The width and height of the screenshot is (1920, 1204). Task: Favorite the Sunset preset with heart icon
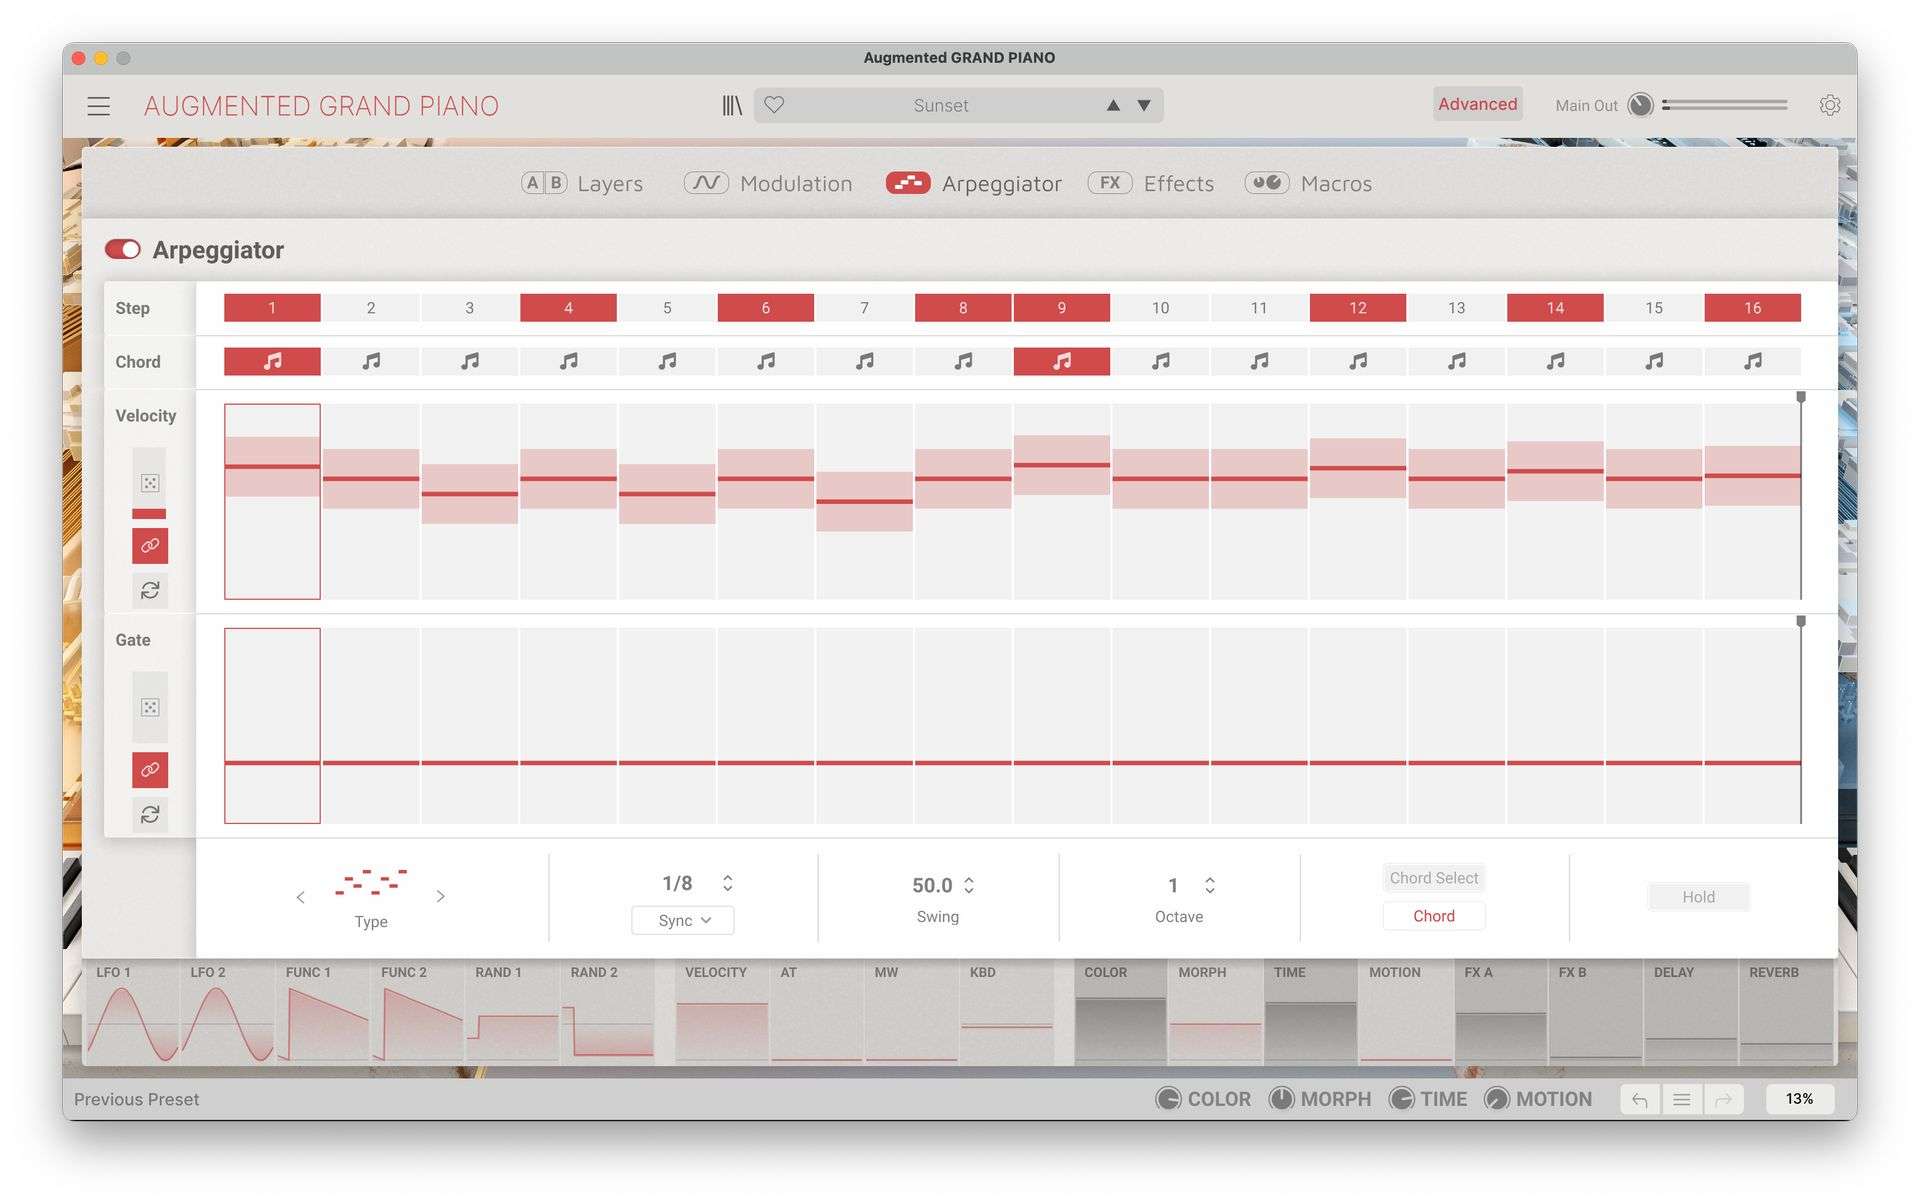click(774, 105)
